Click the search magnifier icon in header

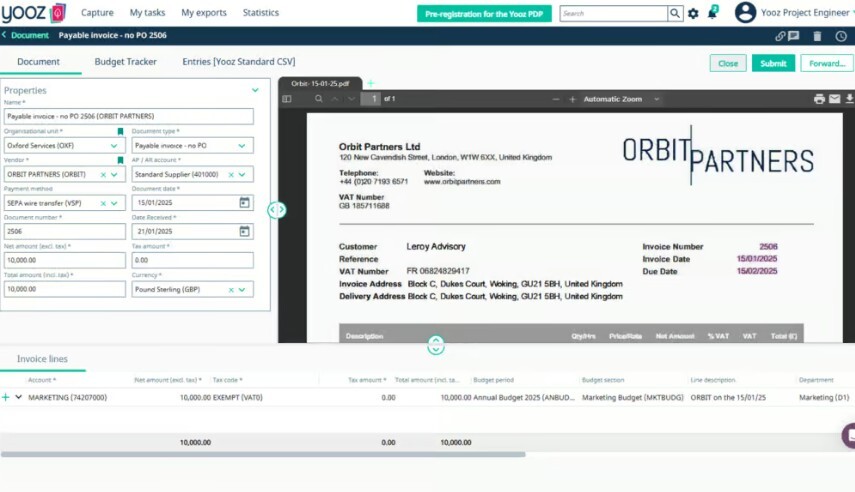coord(675,13)
